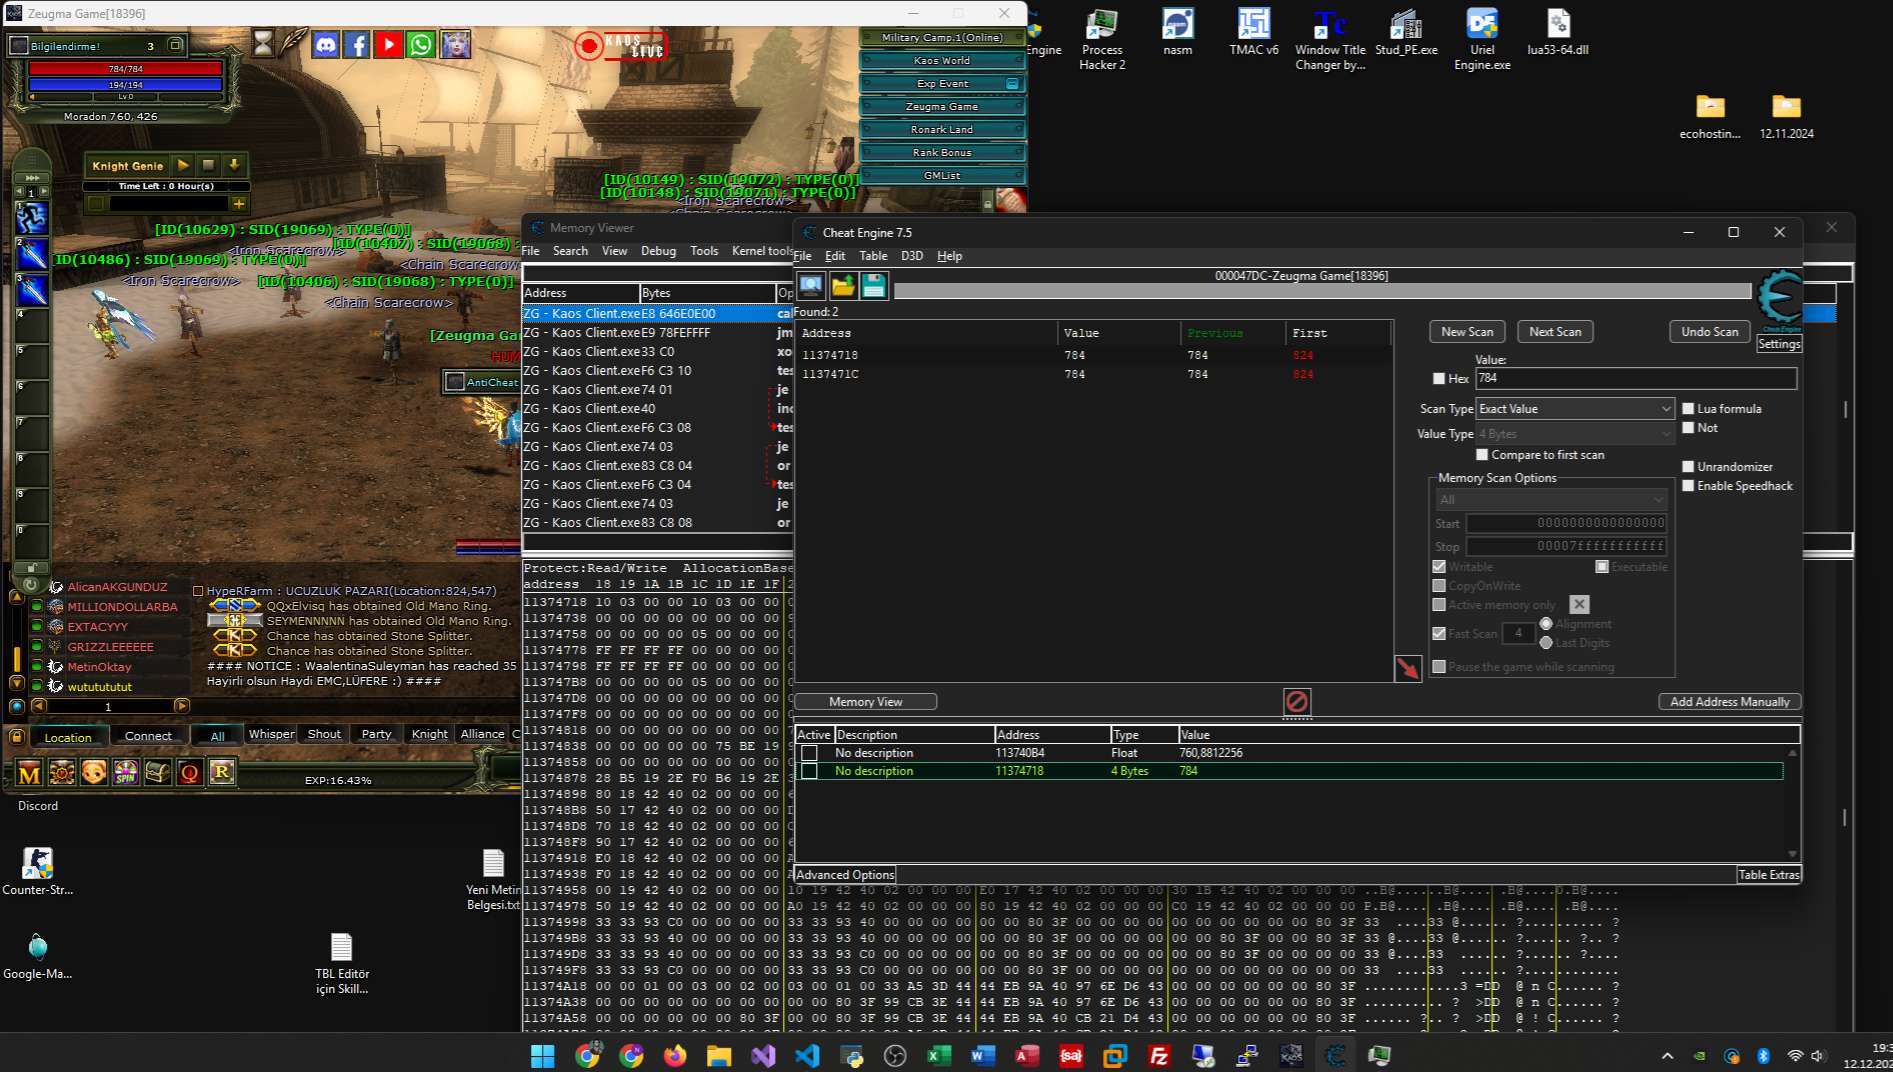This screenshot has height=1072, width=1893.
Task: Open the memory region All dropdown
Action: click(1551, 500)
